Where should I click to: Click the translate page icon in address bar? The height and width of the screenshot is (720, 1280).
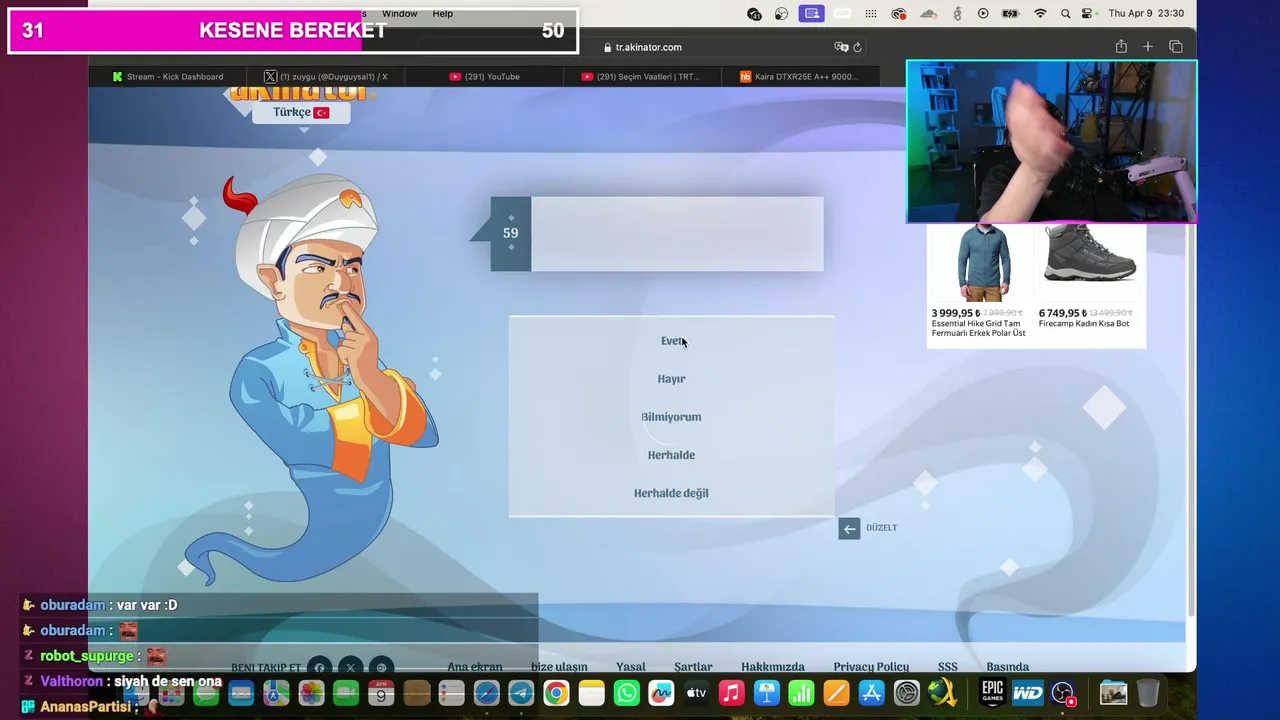pos(841,47)
